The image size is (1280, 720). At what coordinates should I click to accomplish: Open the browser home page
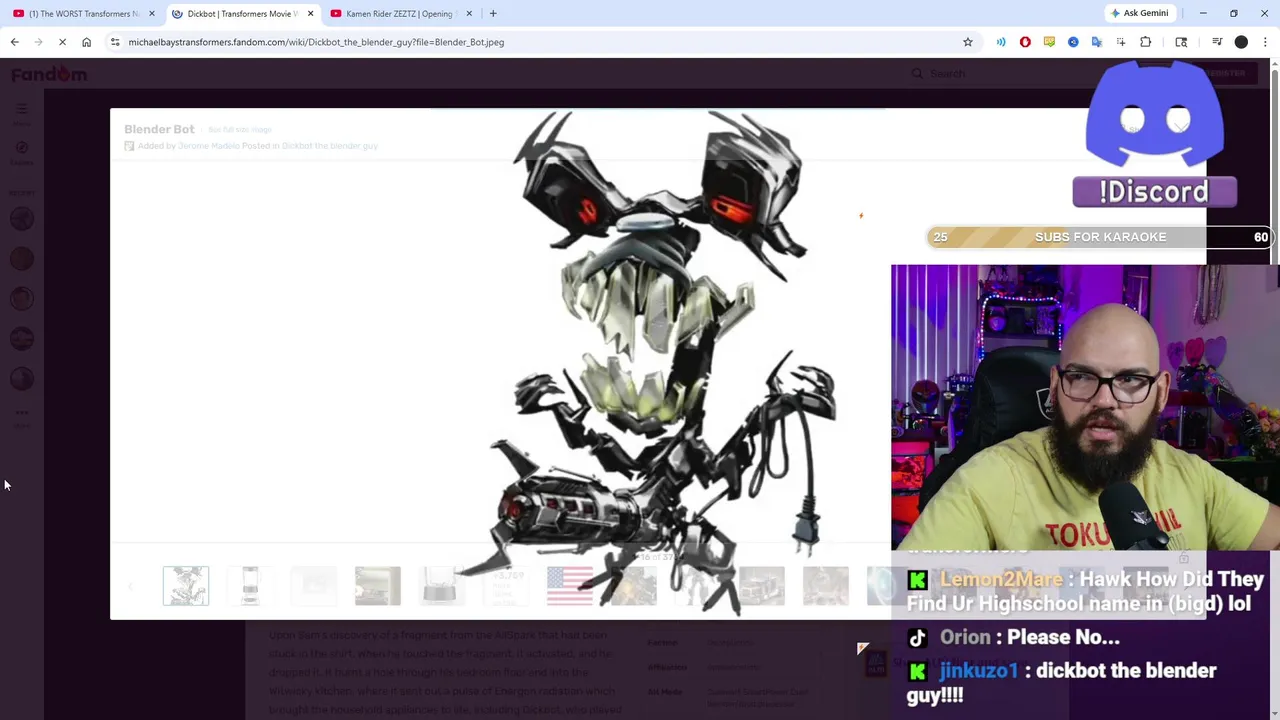tap(86, 42)
